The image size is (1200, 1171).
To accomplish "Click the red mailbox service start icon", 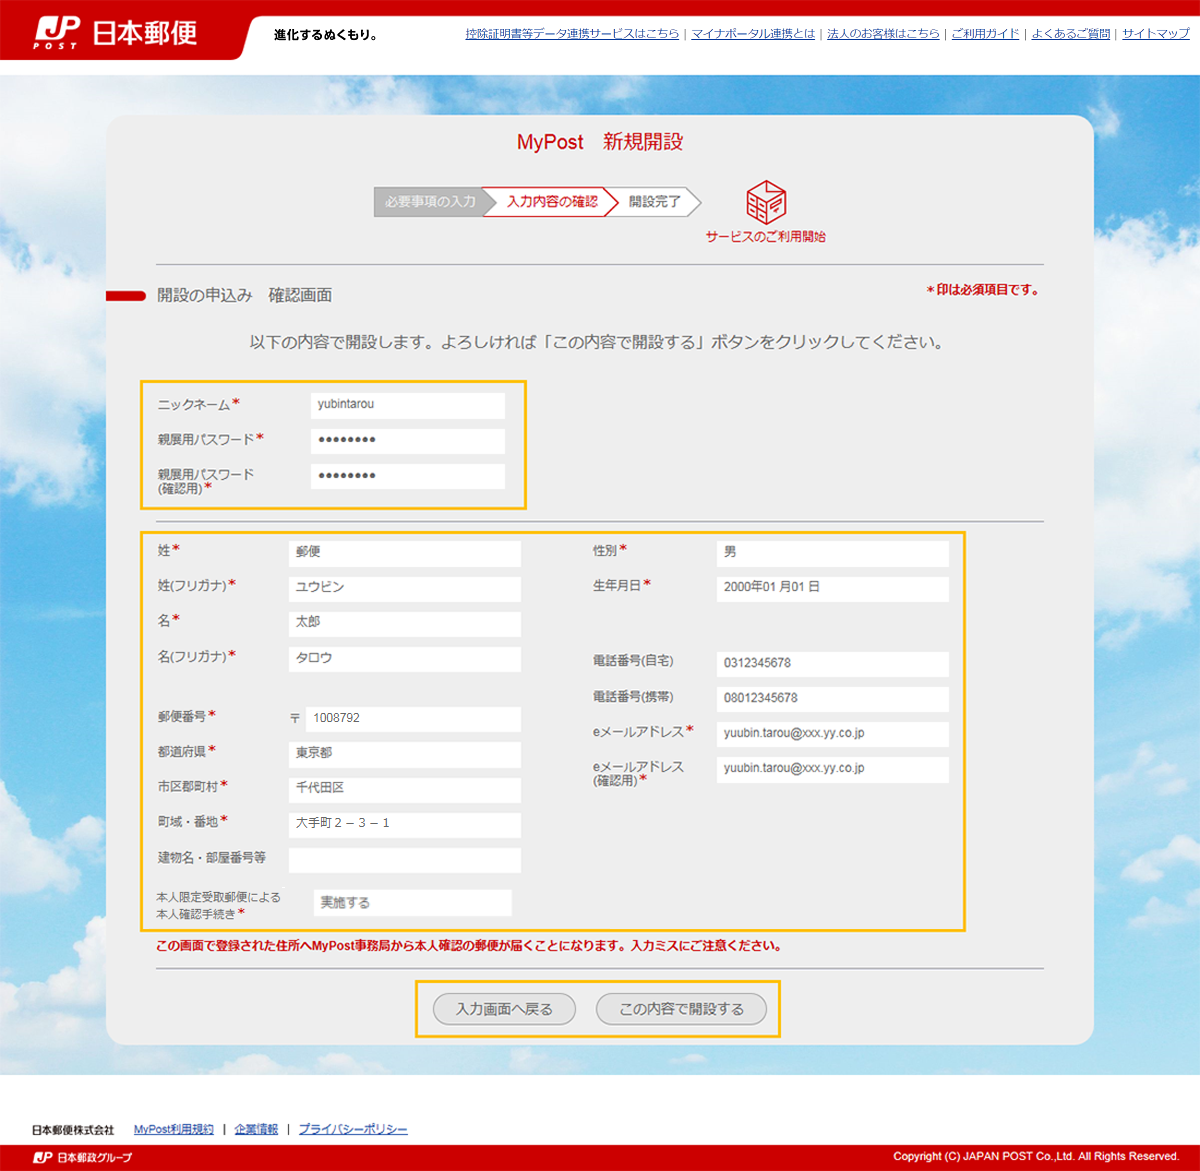I will point(767,202).
